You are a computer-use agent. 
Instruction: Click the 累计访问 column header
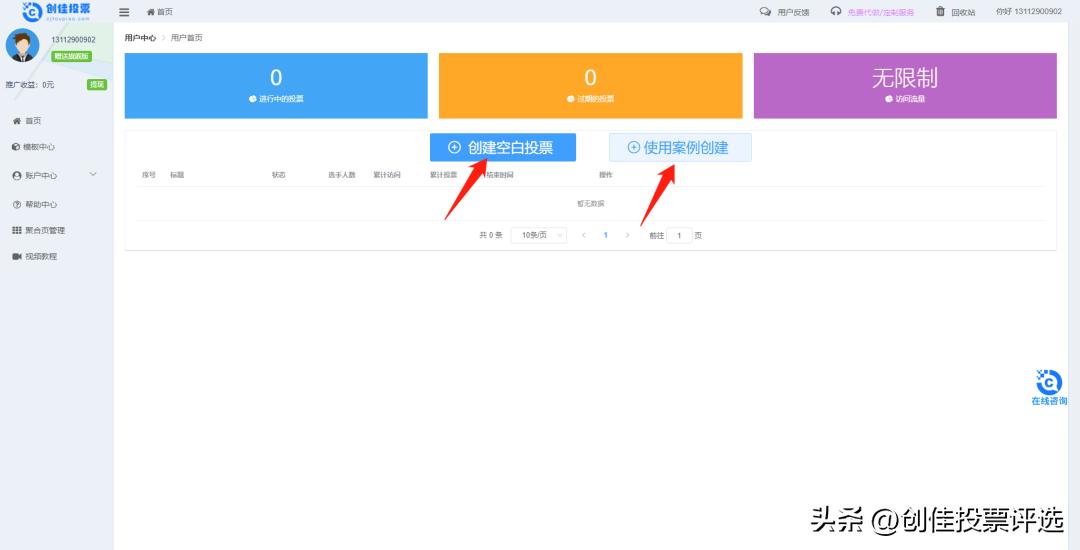(387, 175)
